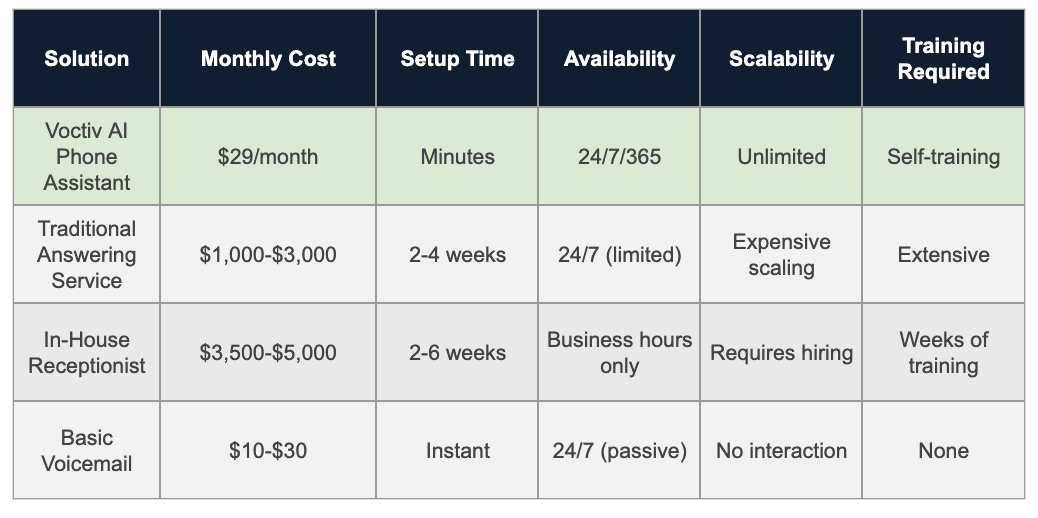Select the $10-$30 cost cell
This screenshot has height=518, width=1038.
point(268,451)
